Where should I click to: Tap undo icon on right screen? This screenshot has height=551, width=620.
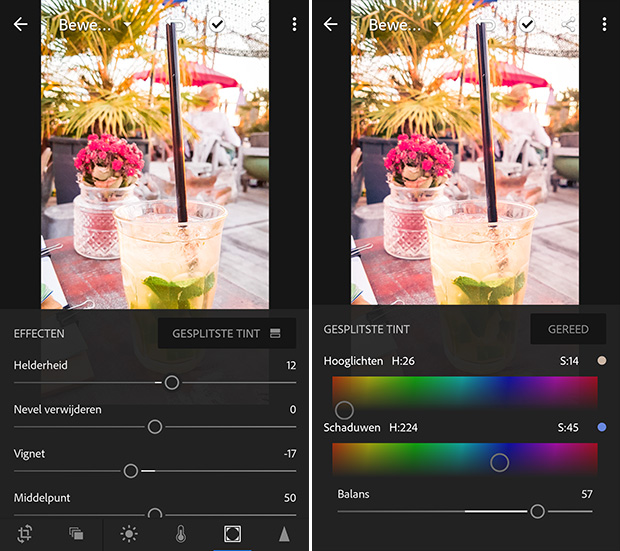[x=486, y=25]
